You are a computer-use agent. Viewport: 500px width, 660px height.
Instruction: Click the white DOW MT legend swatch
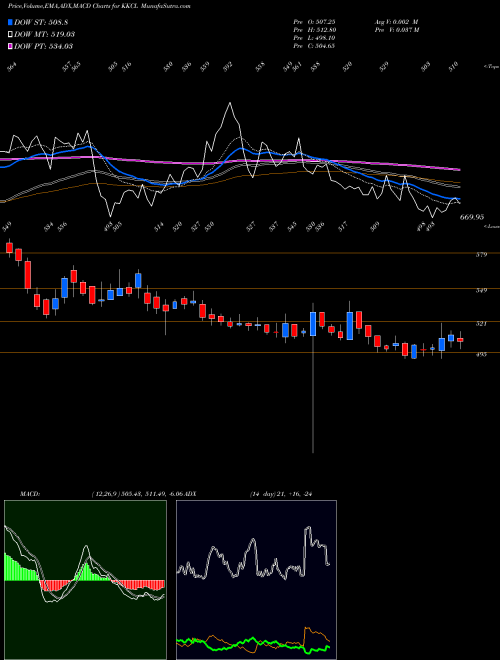click(11, 34)
